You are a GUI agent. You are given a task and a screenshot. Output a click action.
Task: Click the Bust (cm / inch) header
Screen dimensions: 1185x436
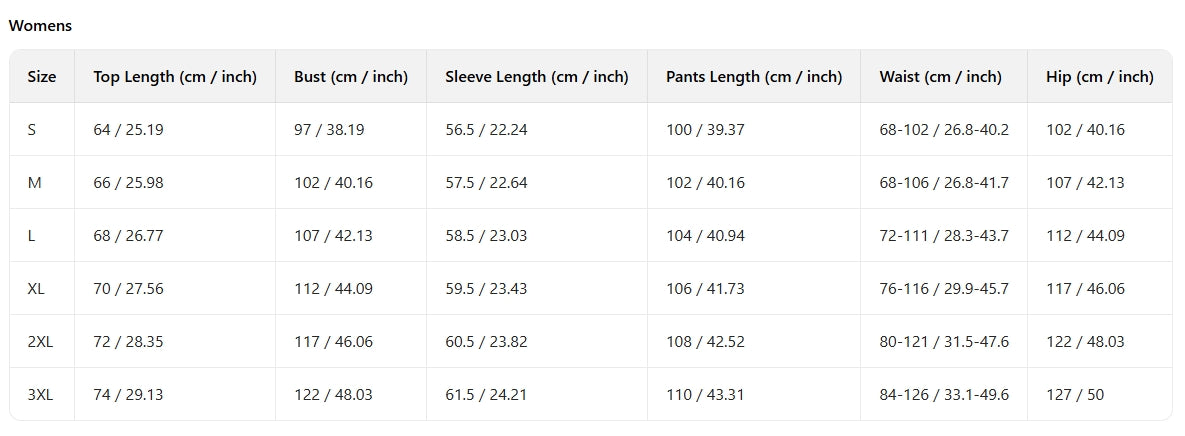pos(351,77)
